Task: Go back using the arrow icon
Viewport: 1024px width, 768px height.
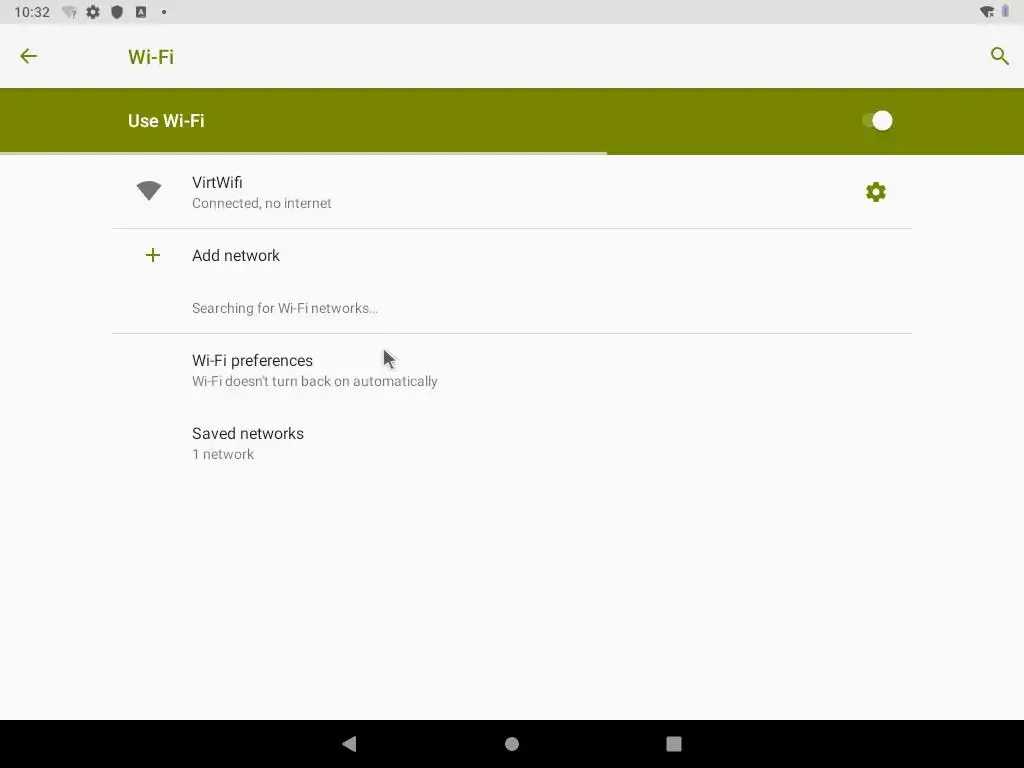Action: pos(28,56)
